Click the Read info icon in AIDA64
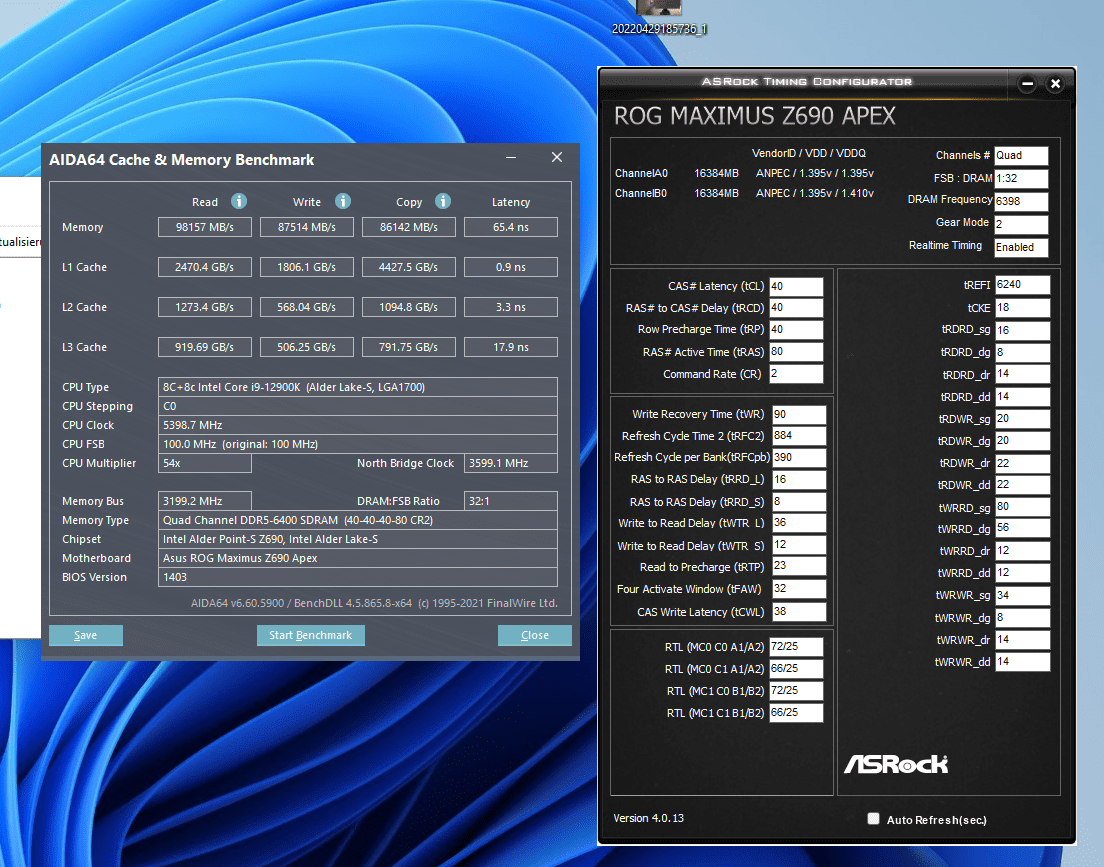The image size is (1104, 867). (239, 201)
